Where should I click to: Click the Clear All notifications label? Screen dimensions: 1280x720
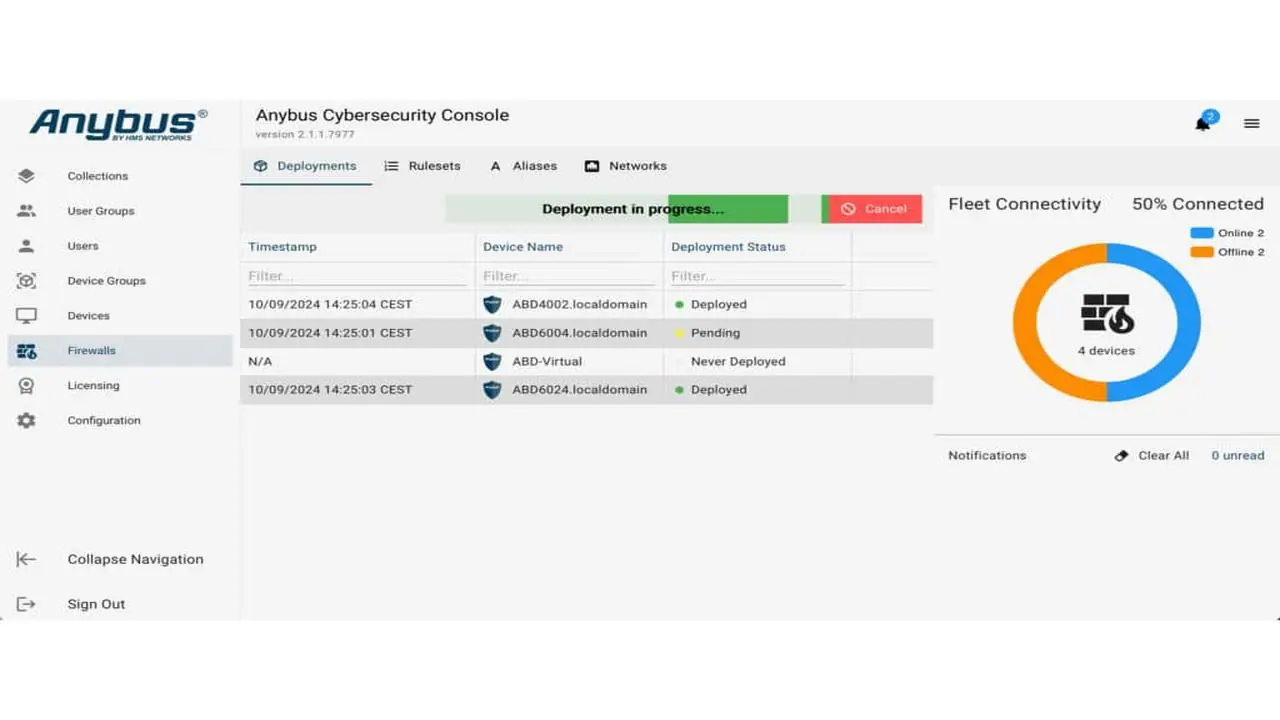pyautogui.click(x=1164, y=455)
